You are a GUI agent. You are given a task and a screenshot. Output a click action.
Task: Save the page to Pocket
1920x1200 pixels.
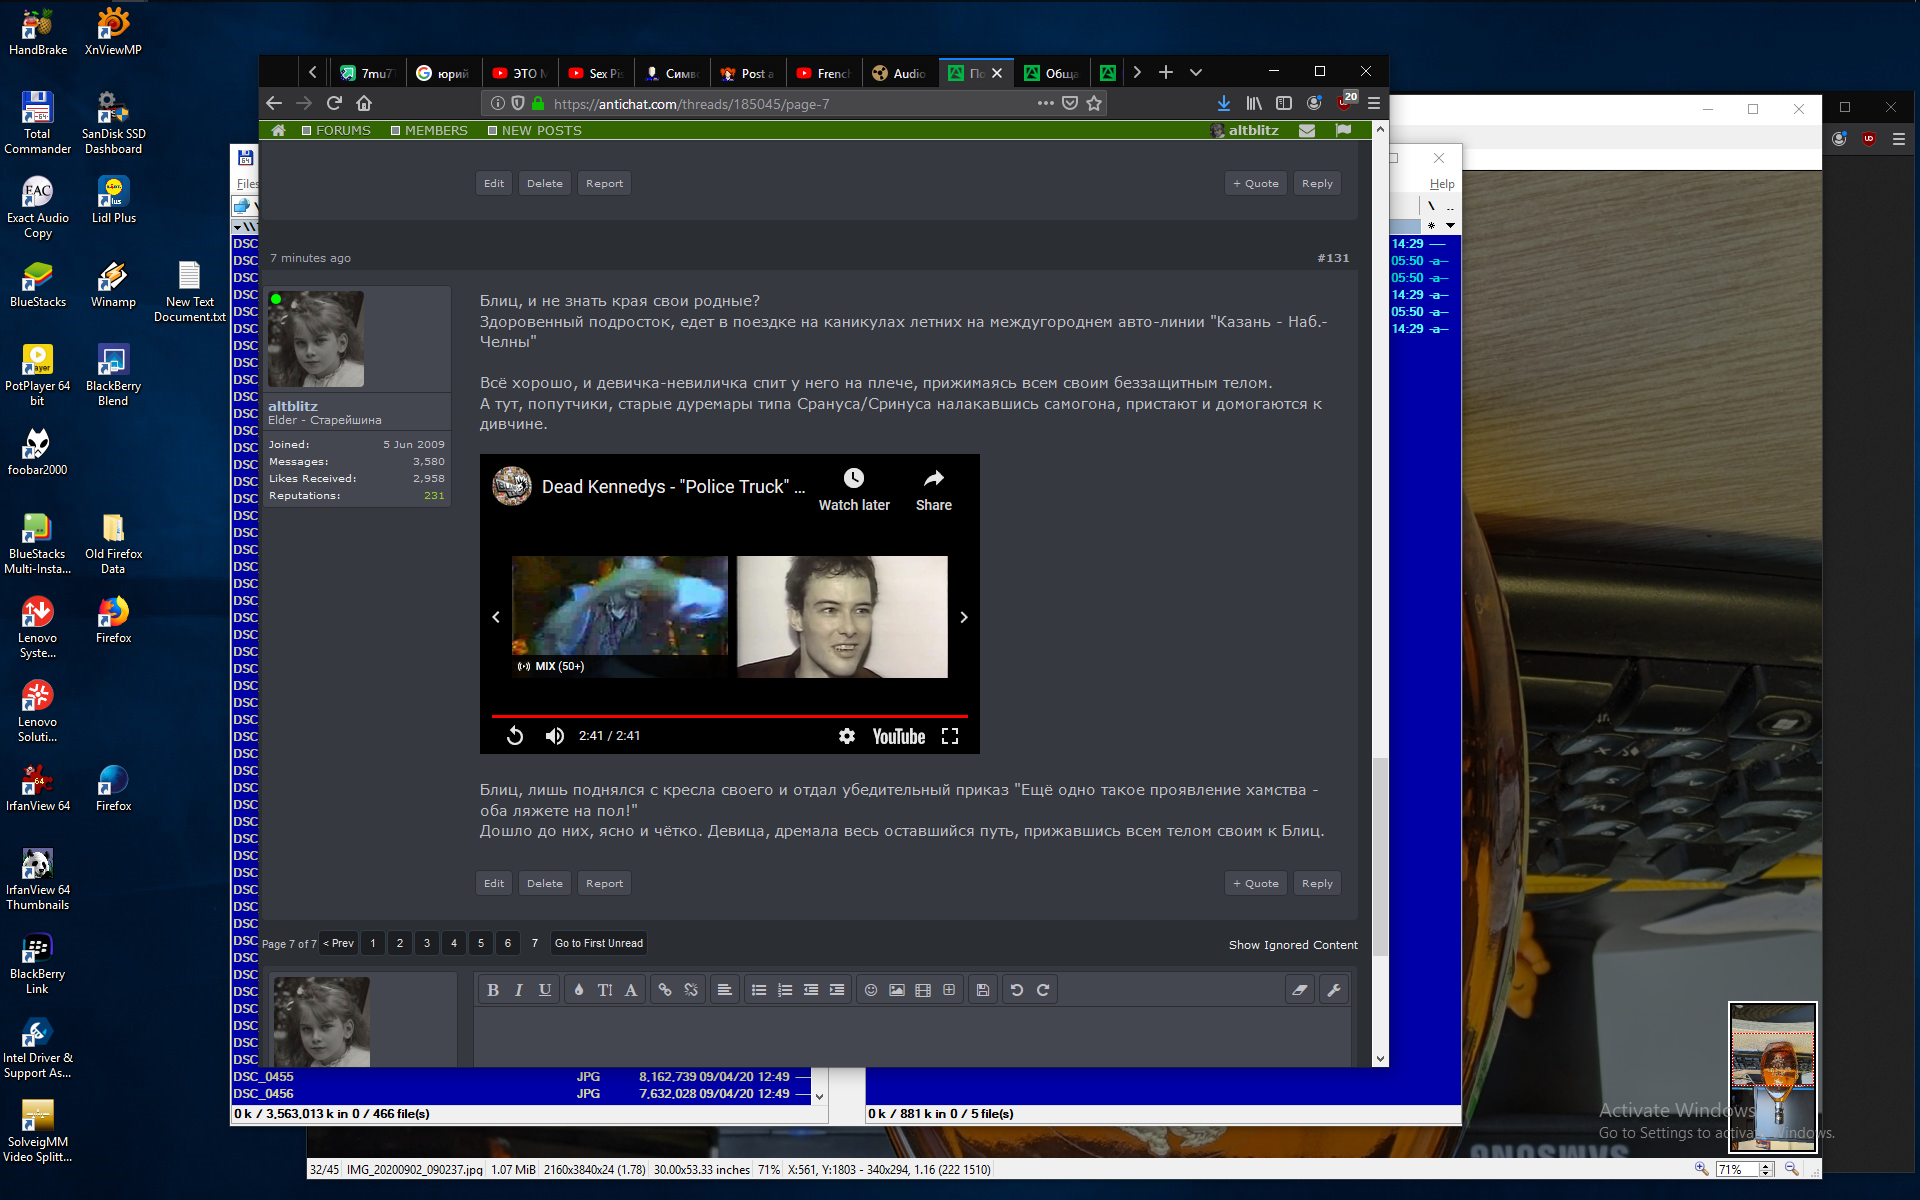(1070, 103)
